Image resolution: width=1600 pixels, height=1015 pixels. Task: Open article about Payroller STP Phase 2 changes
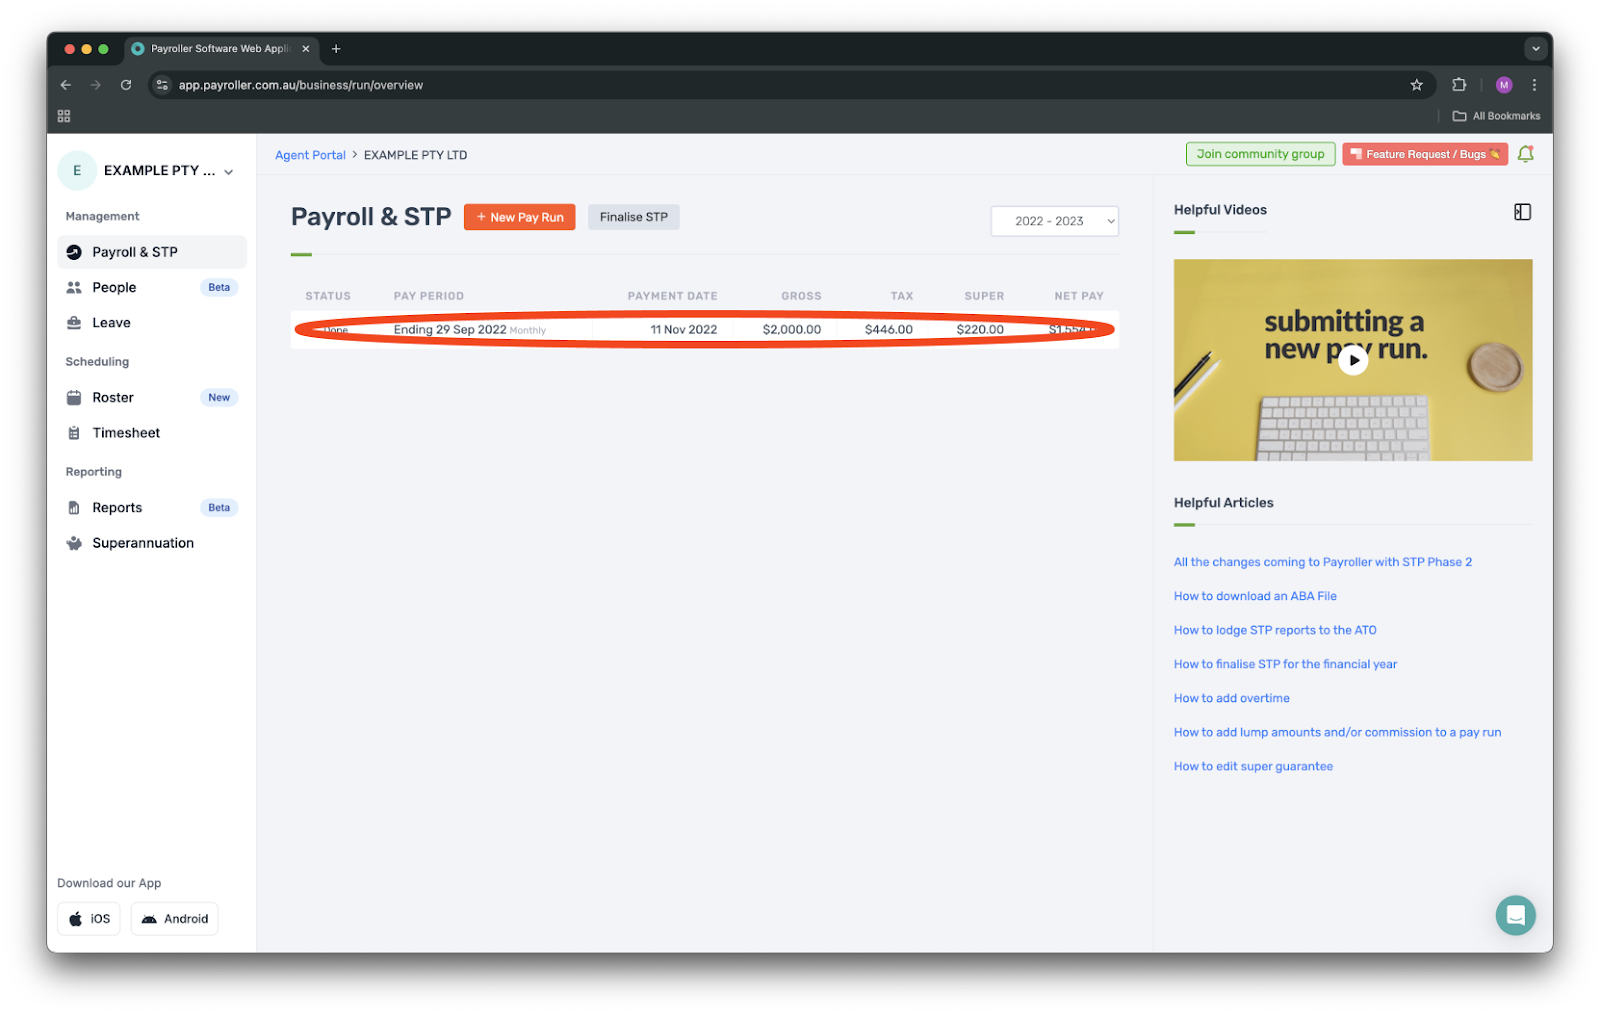tap(1322, 562)
